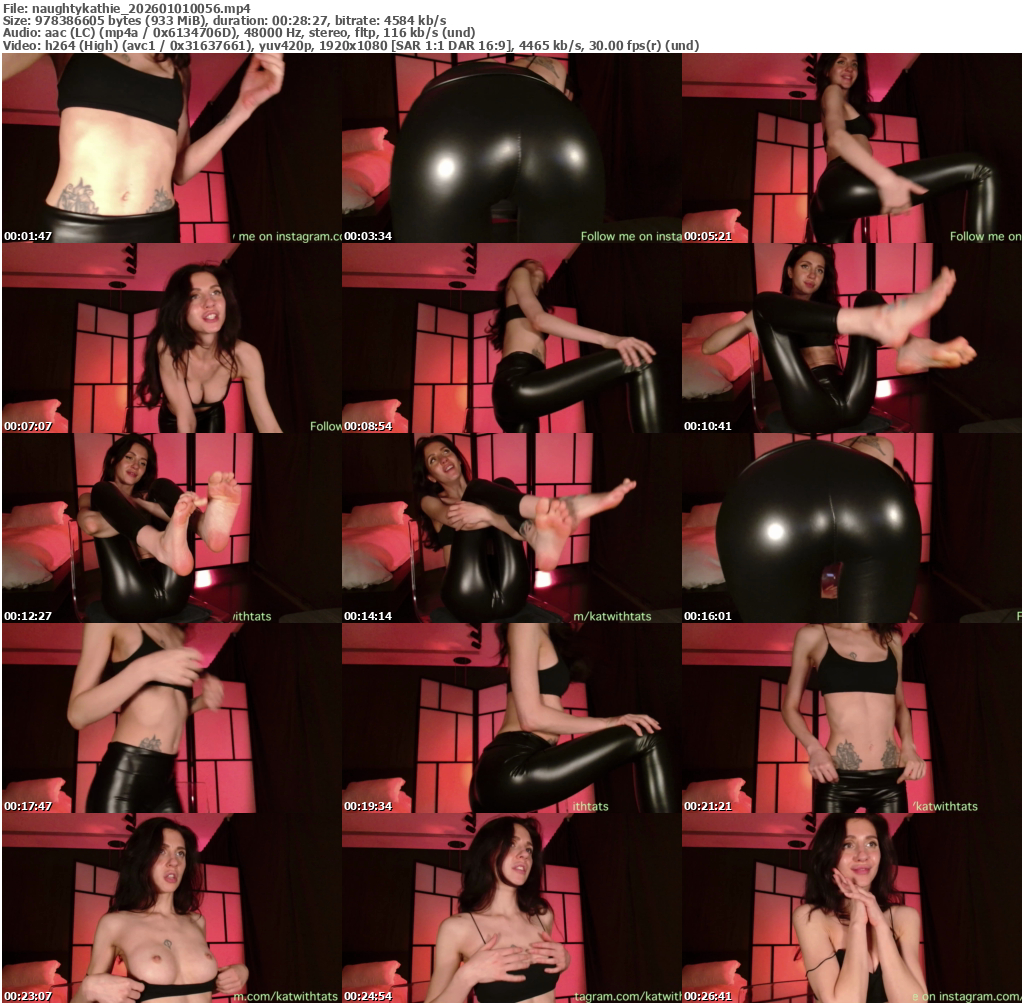Open the preview frame at 00:19:34

(511, 718)
